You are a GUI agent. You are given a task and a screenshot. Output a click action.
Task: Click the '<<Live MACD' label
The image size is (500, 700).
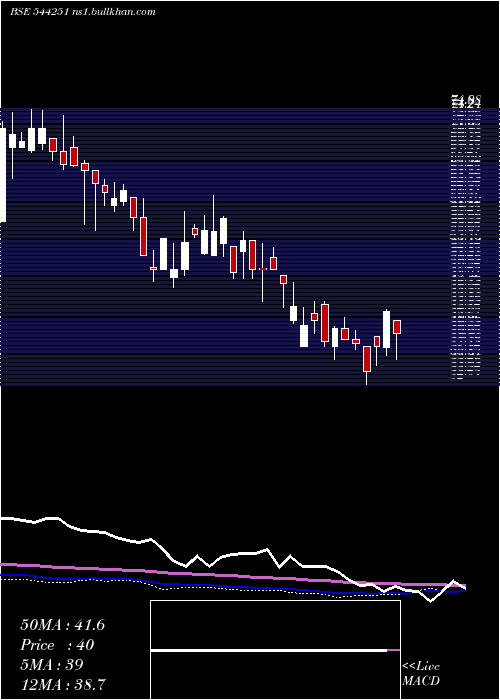[x=421, y=673]
